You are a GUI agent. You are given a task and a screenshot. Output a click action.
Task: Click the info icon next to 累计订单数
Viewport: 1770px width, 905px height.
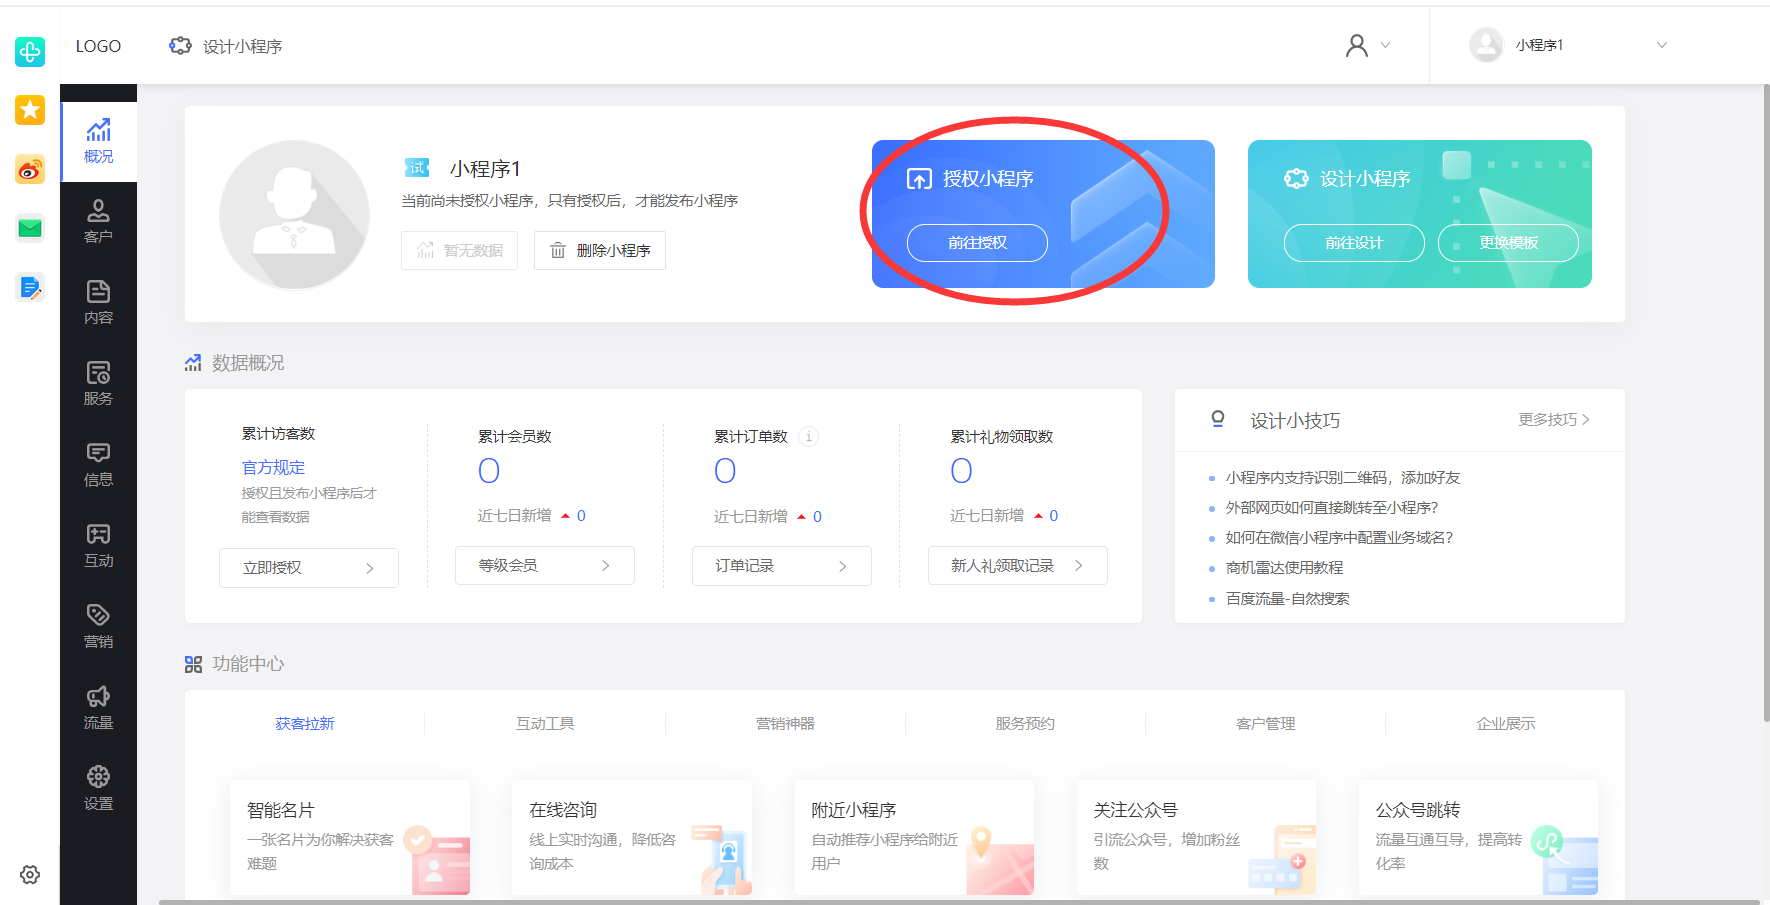[809, 436]
